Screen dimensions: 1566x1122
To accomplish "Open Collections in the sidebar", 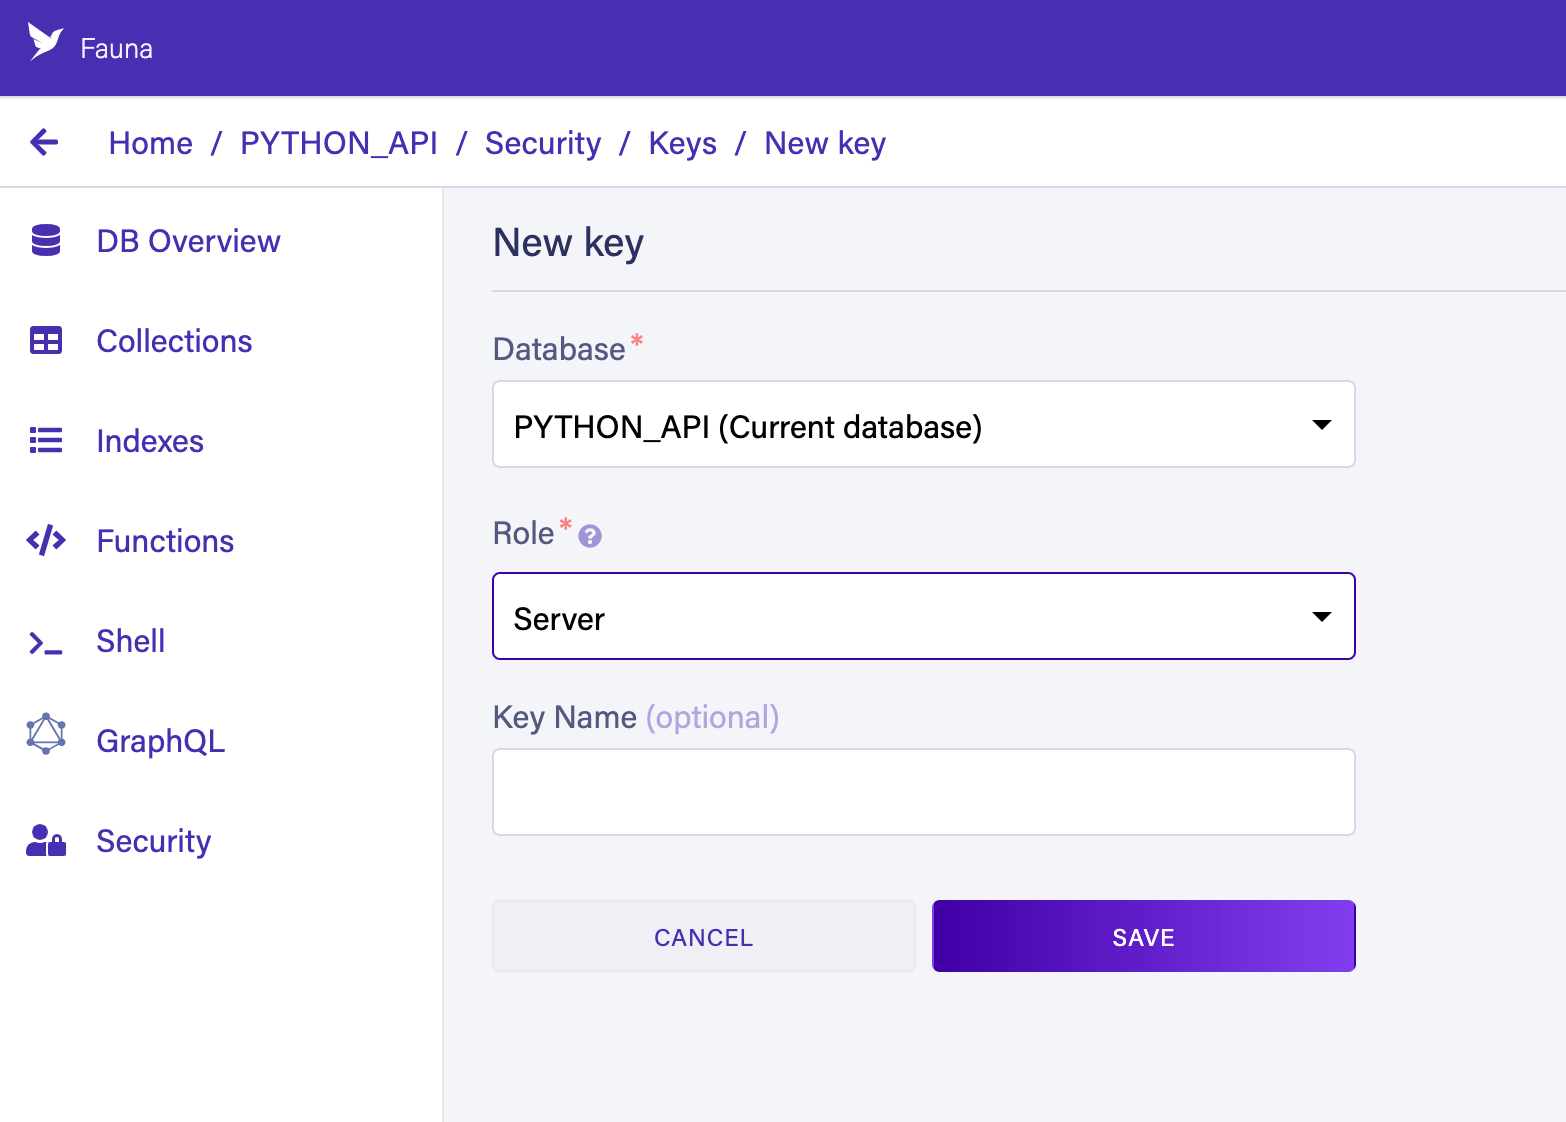I will coord(174,341).
